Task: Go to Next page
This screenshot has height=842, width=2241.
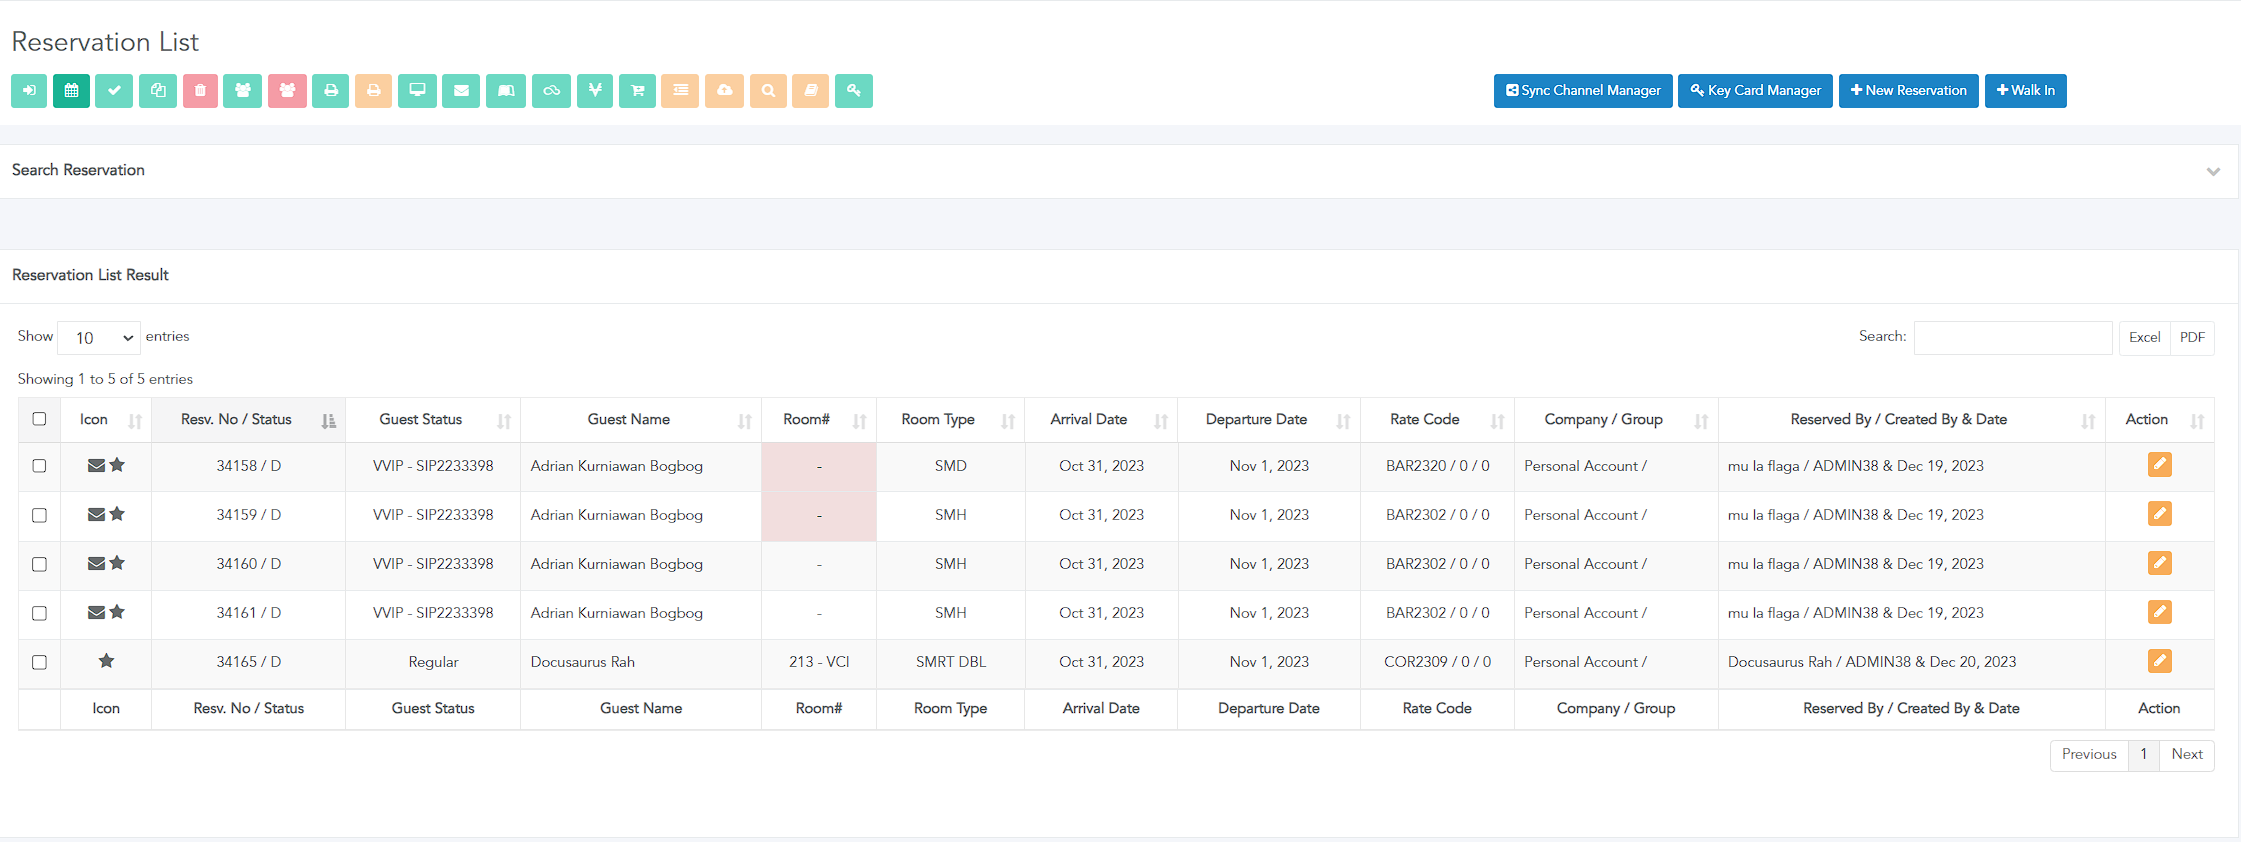Action: pos(2186,755)
